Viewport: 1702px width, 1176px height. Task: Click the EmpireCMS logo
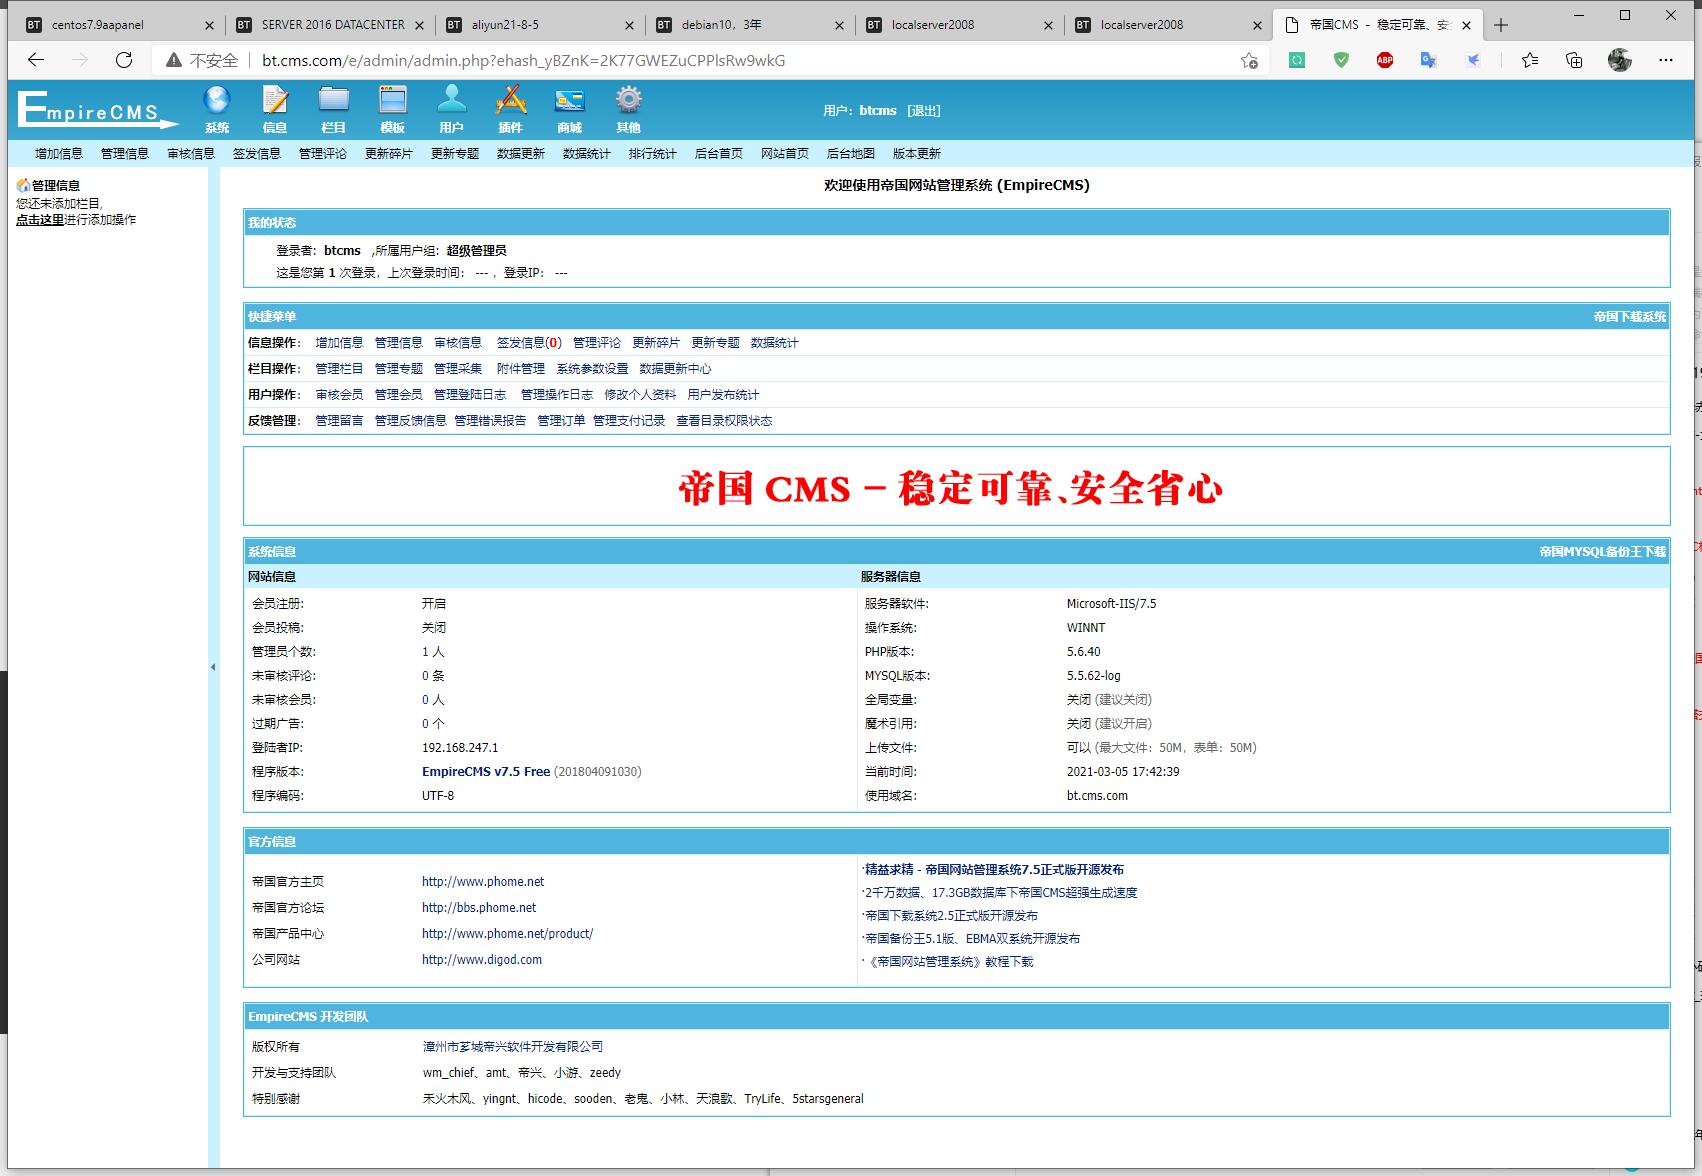[97, 109]
